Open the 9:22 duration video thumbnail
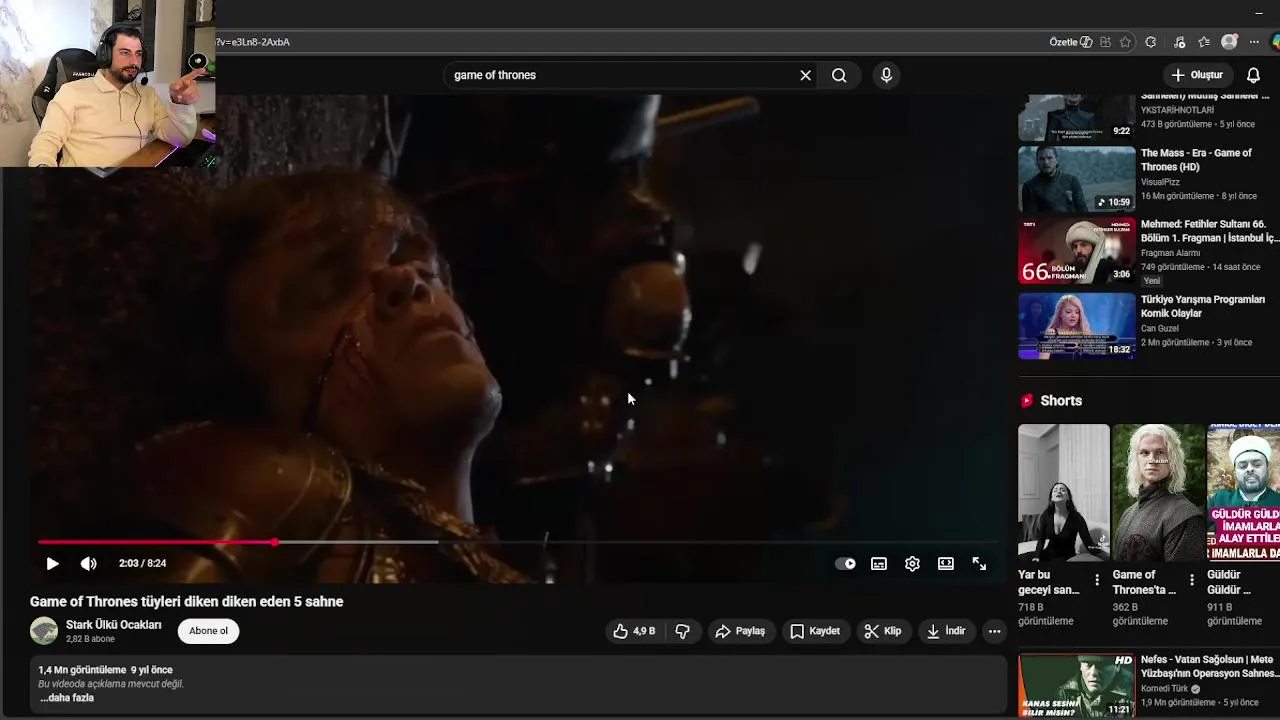1280x720 pixels. (1077, 117)
